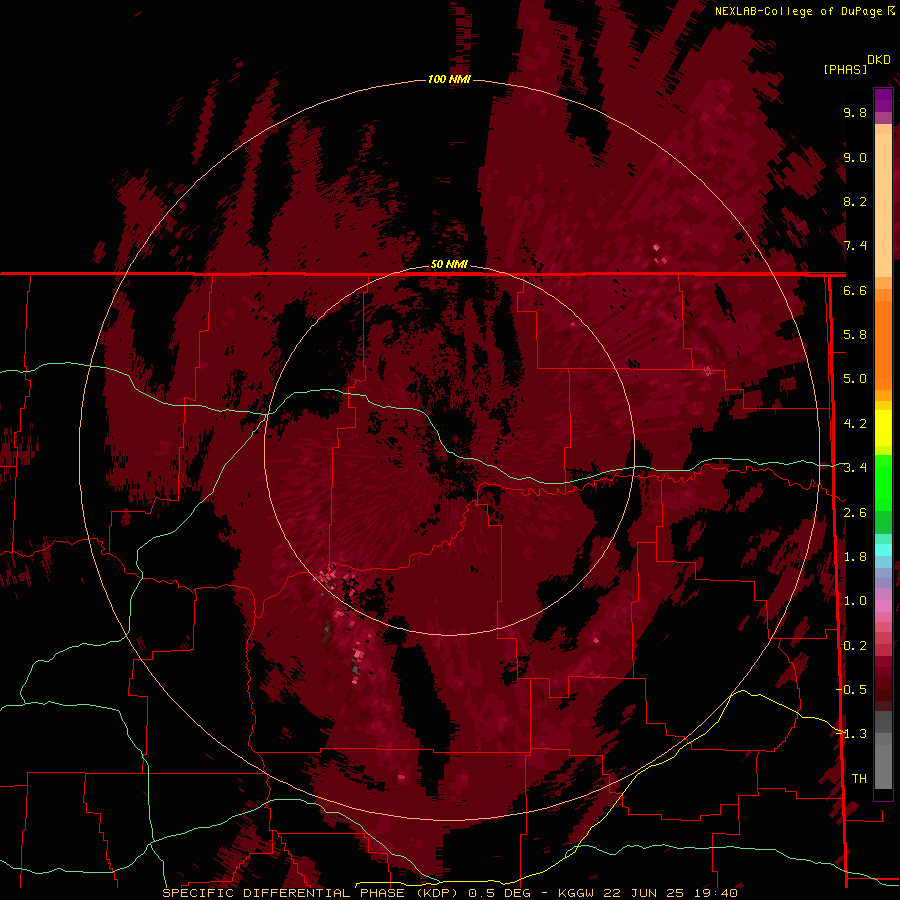Screen dimensions: 900x900
Task: Select the 7.4 value on the color scale
Action: click(855, 246)
